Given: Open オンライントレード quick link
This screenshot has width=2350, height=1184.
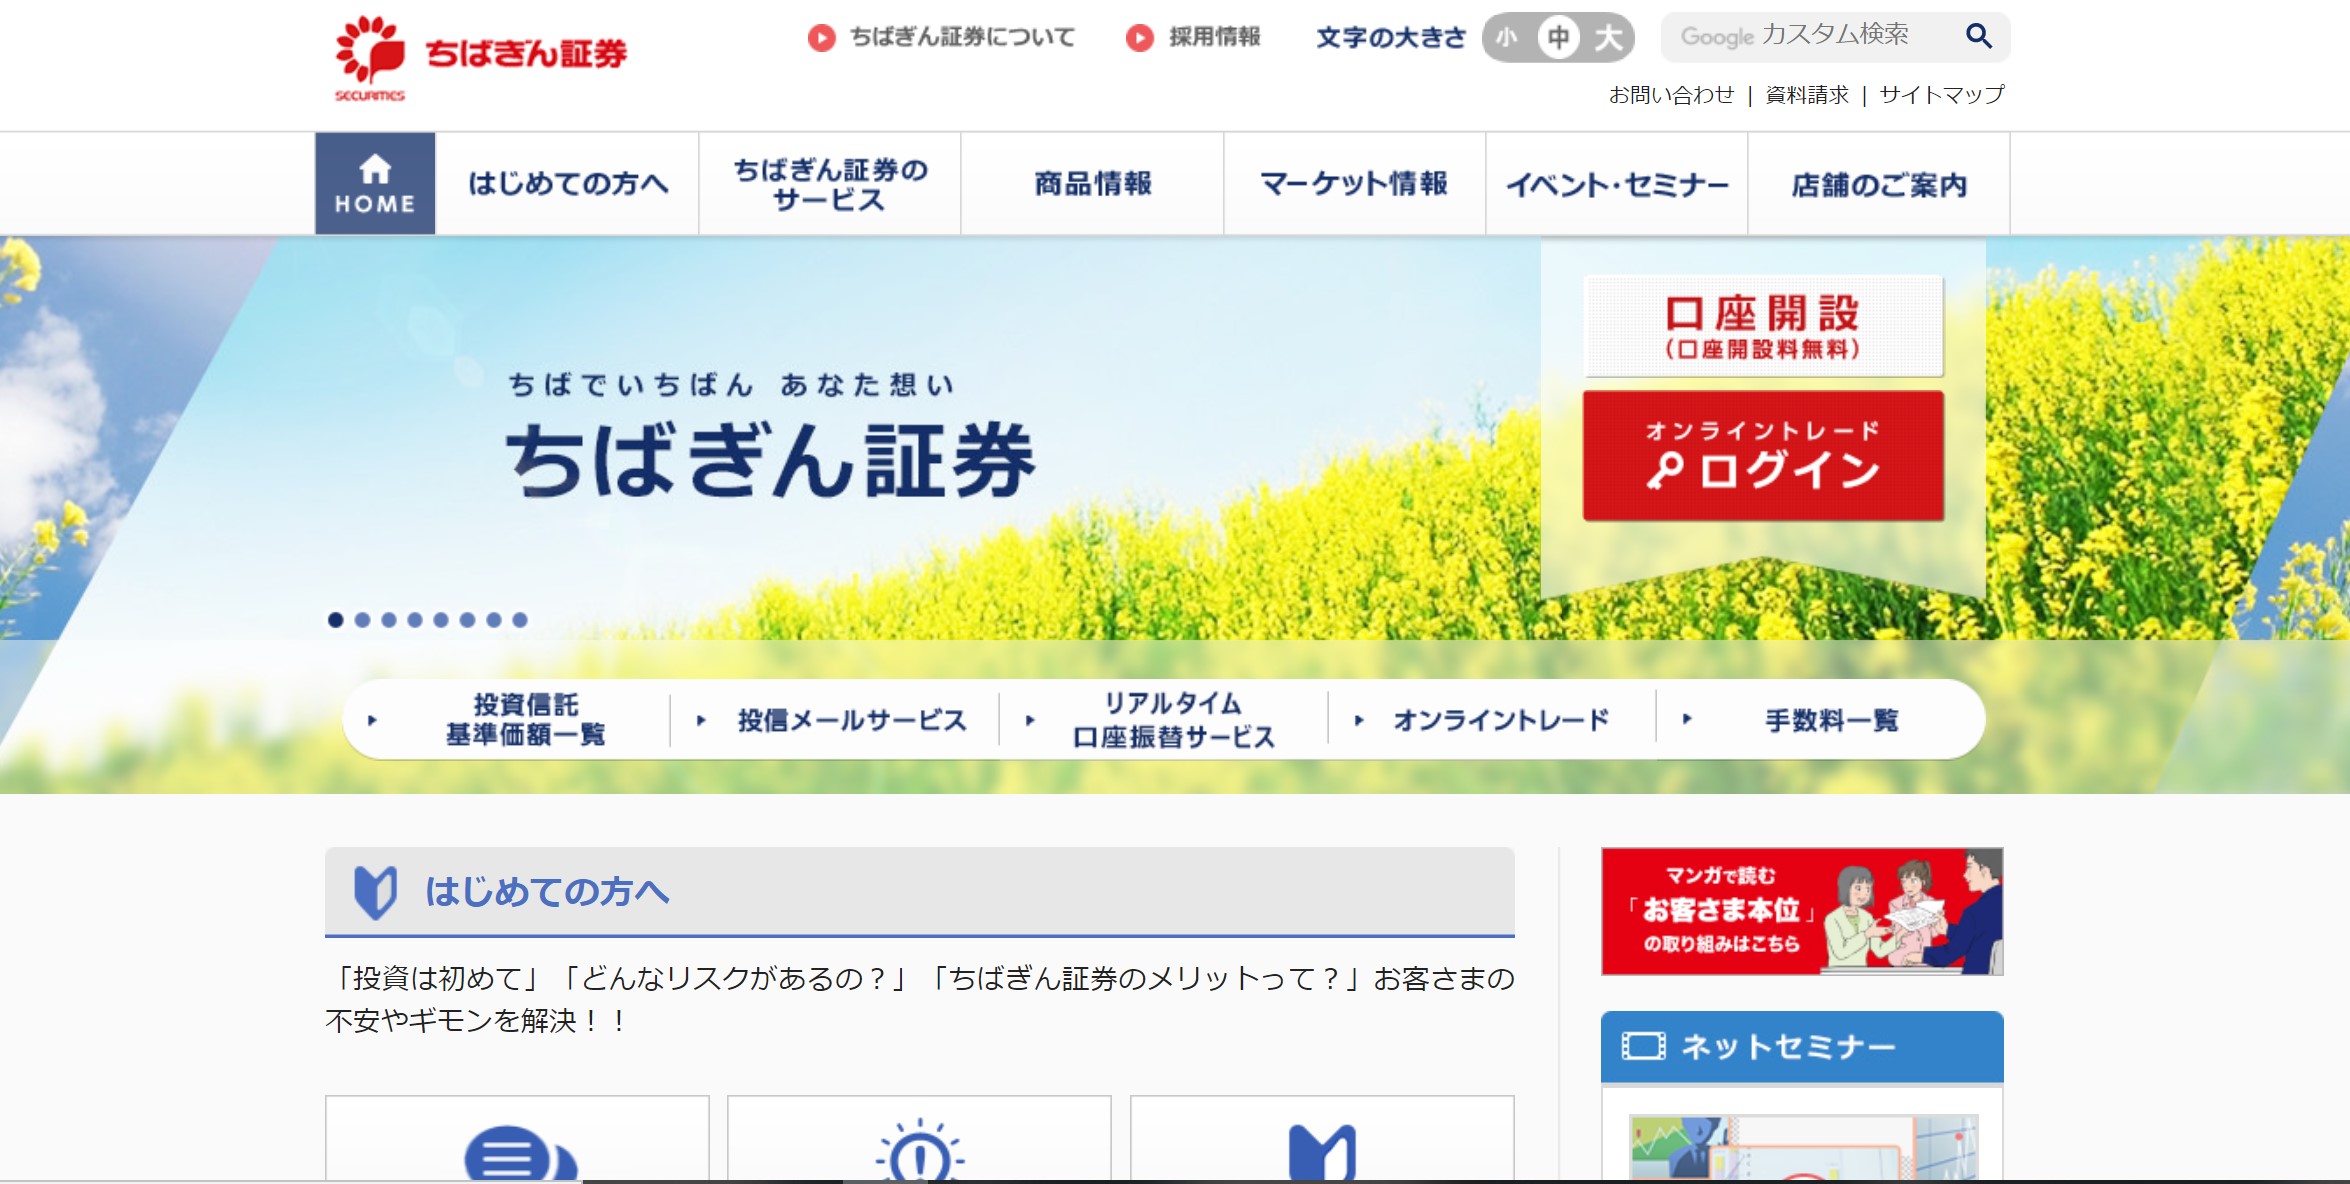Looking at the screenshot, I should point(1501,720).
